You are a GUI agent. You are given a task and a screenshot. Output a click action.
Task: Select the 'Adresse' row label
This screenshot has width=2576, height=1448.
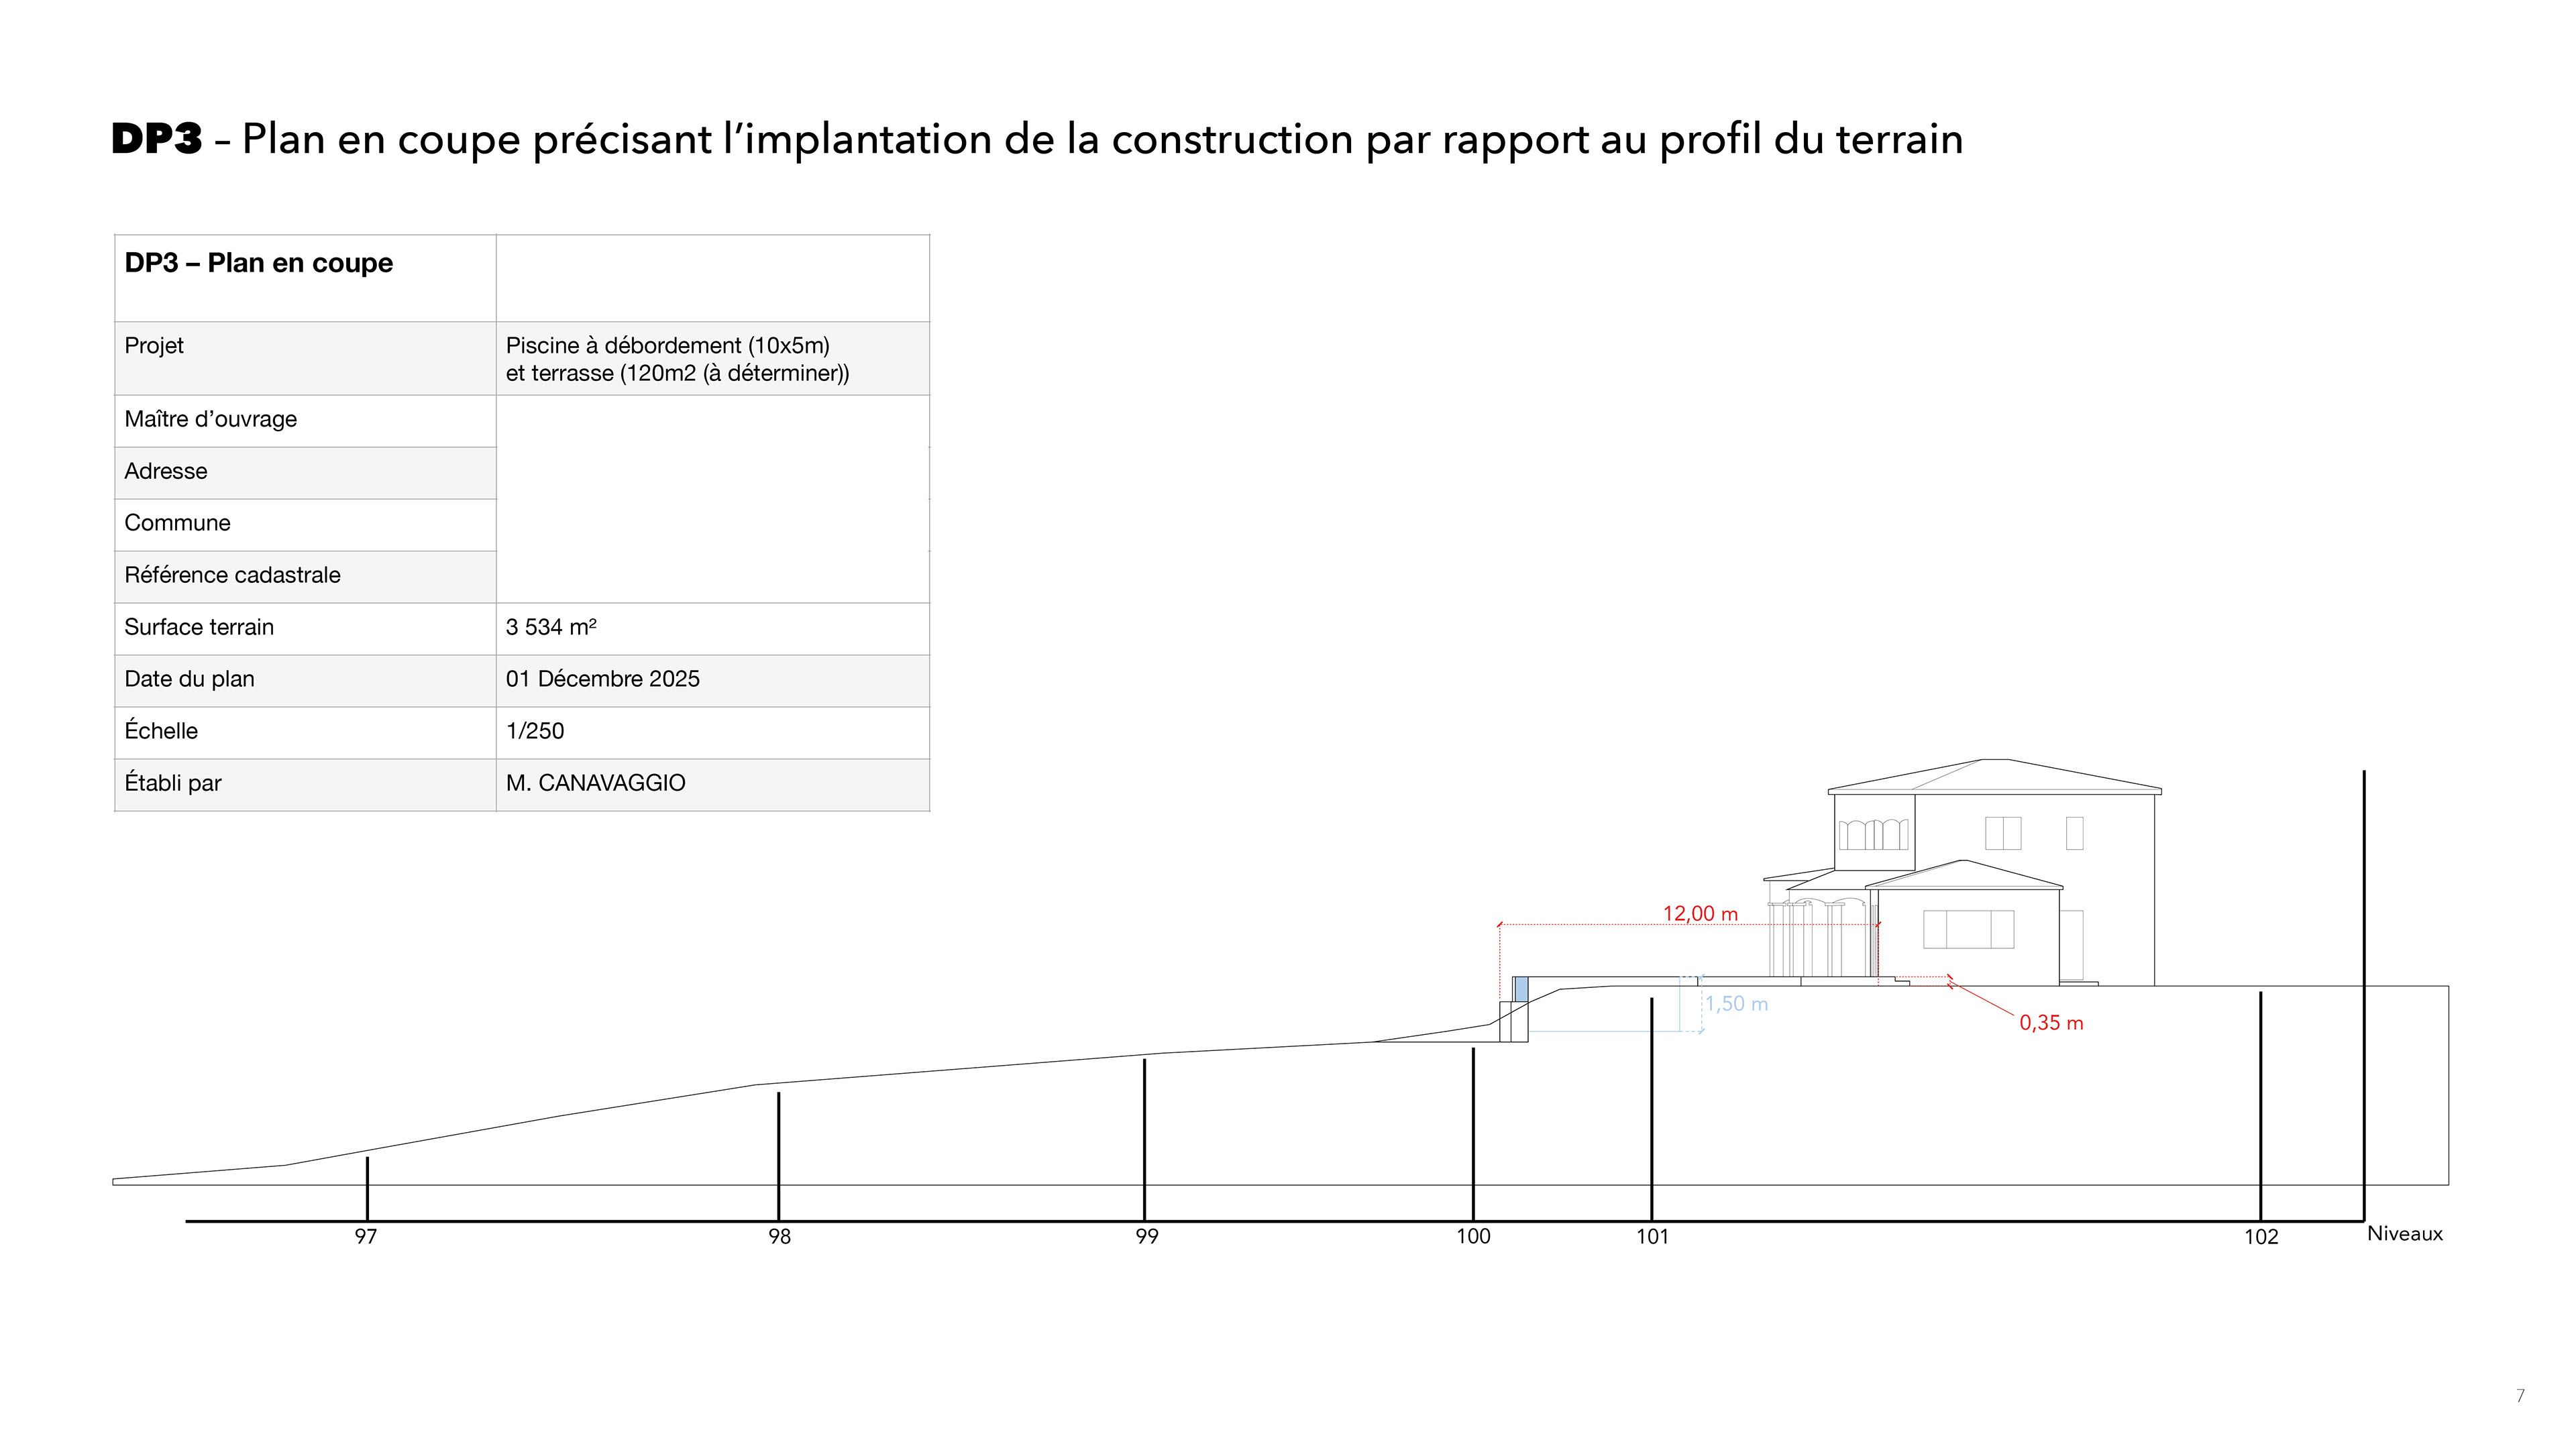tap(166, 471)
